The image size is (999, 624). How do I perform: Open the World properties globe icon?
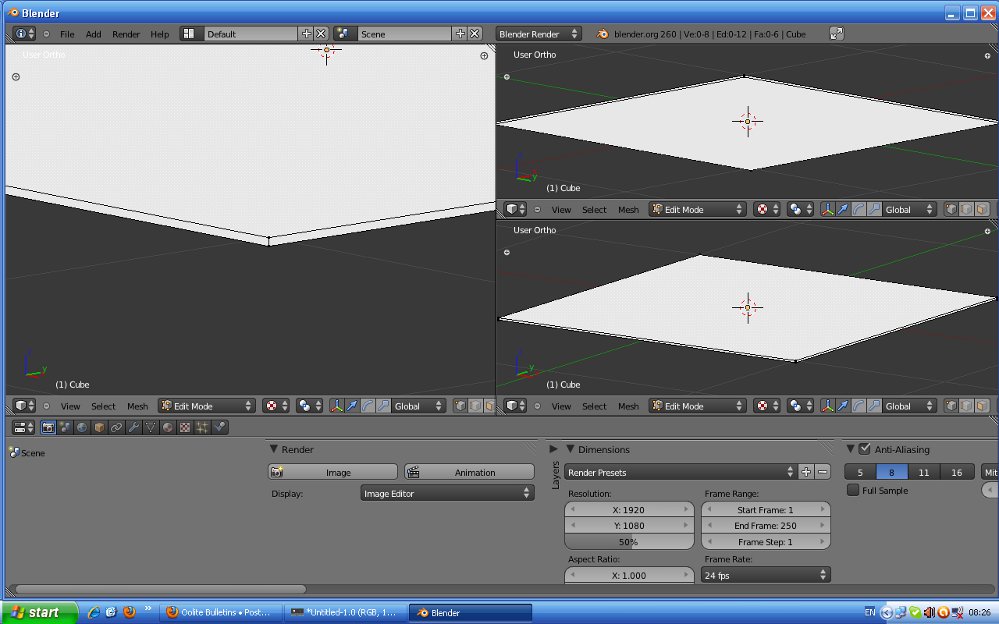click(x=82, y=427)
